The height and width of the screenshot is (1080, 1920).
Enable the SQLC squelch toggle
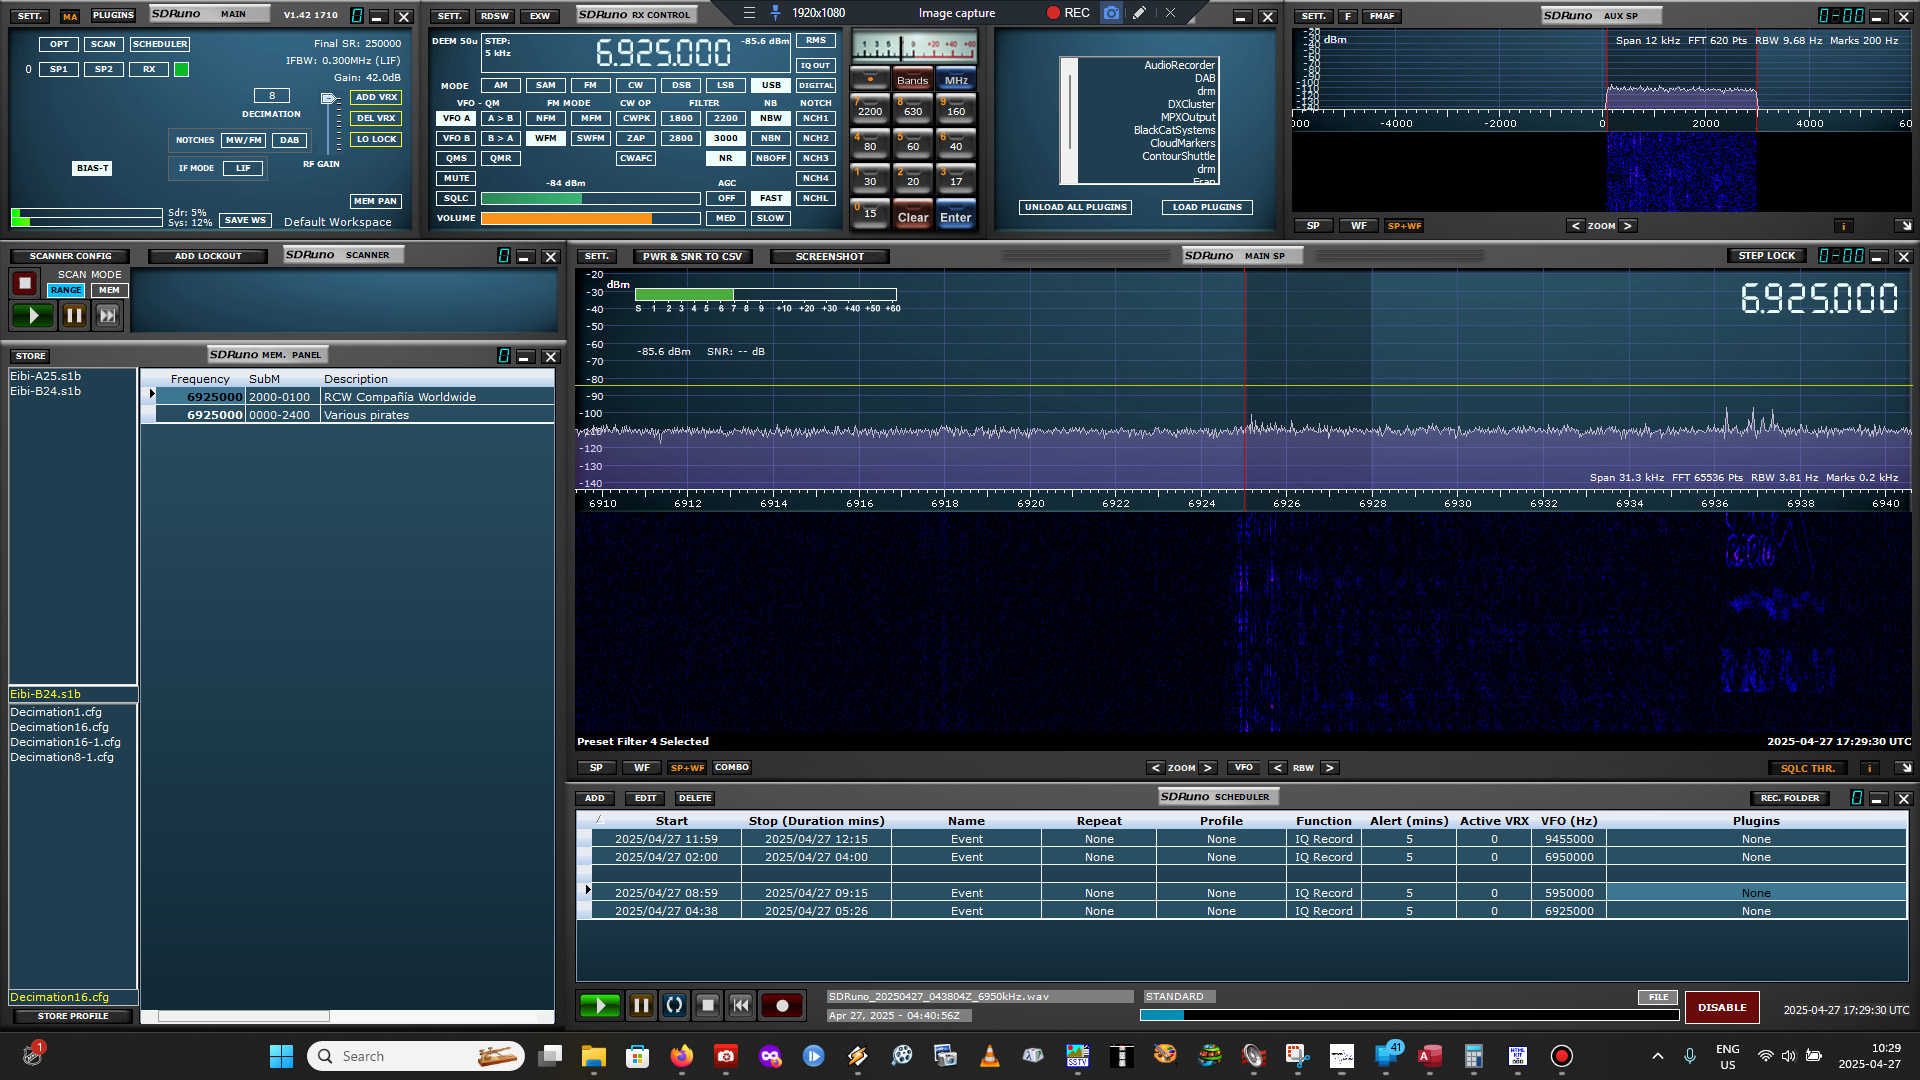coord(456,198)
